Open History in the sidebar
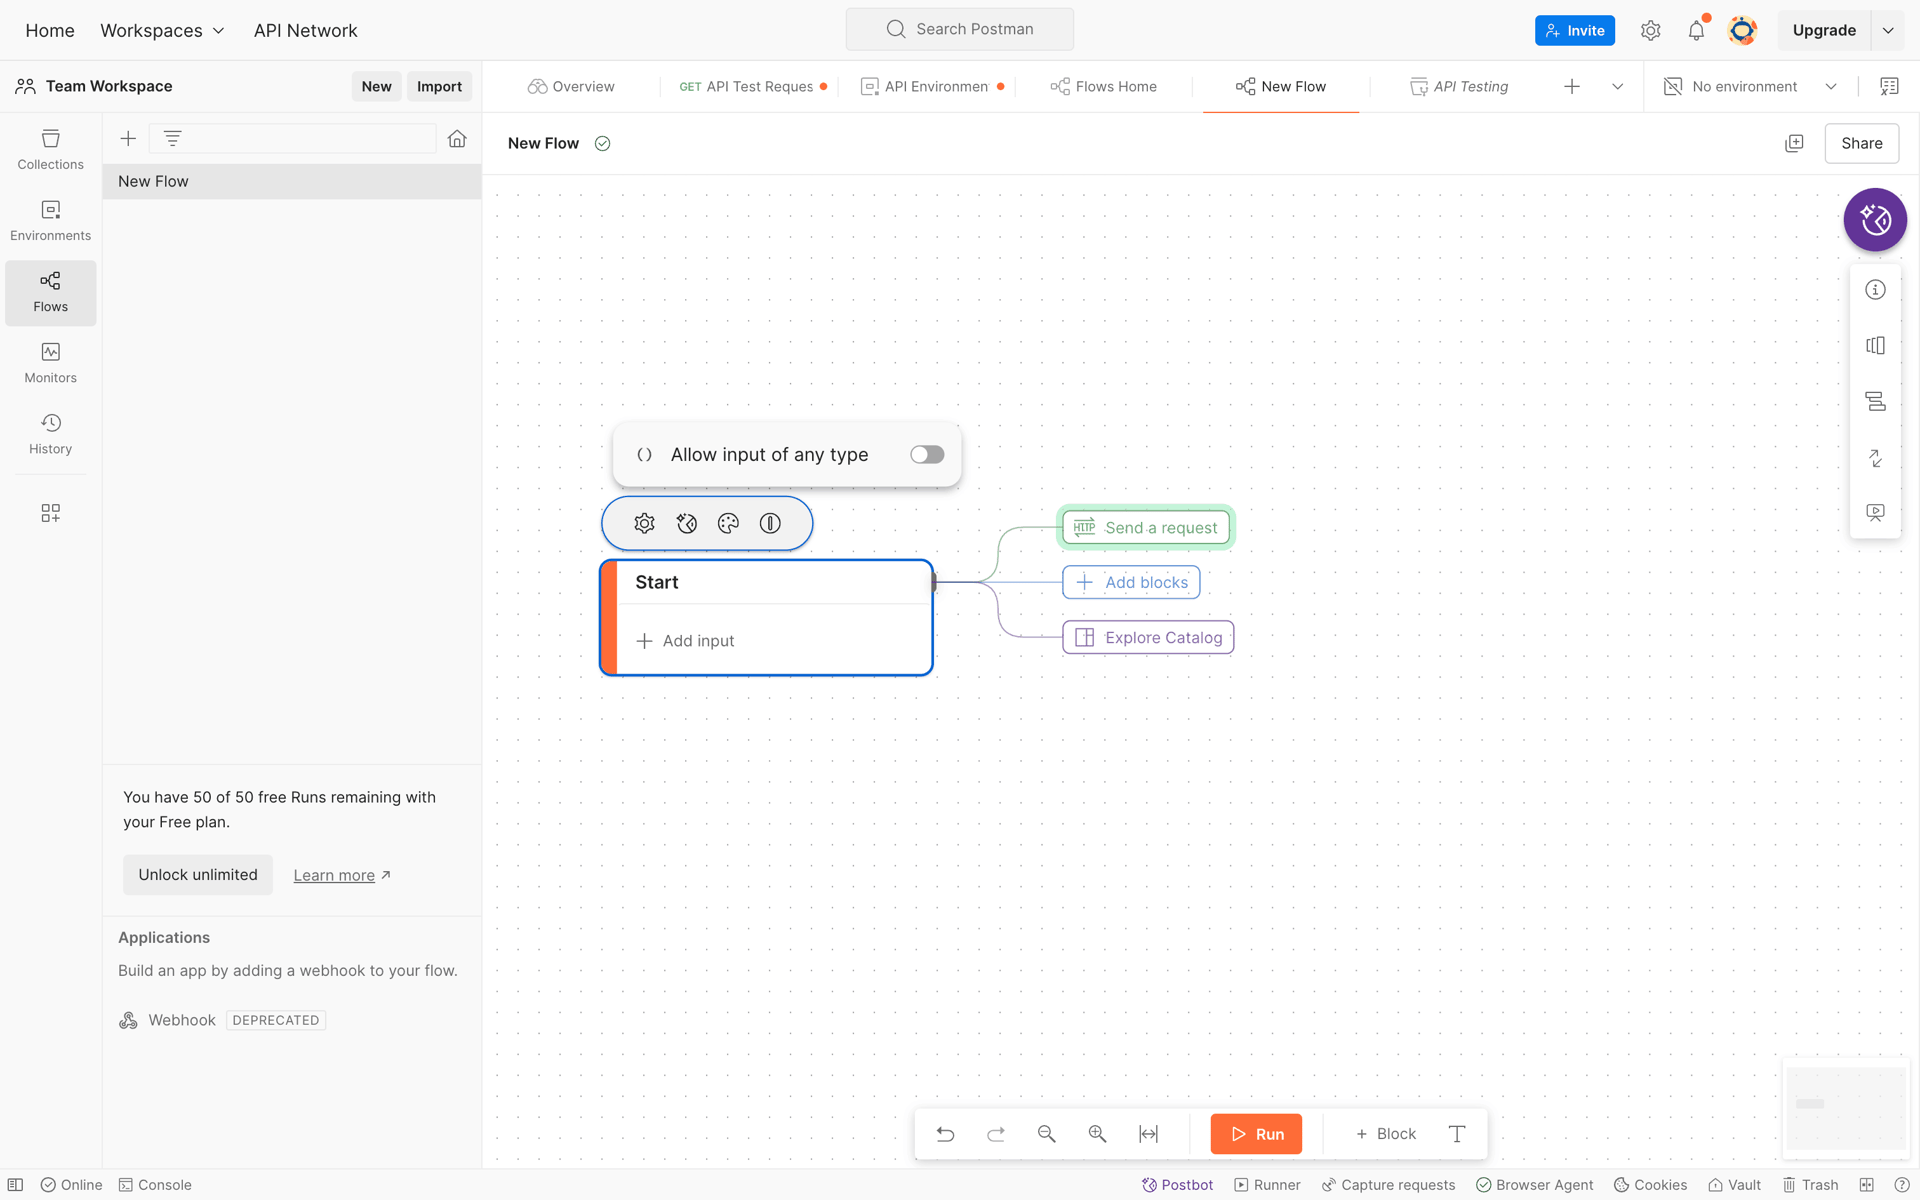This screenshot has height=1200, width=1920. coord(50,434)
